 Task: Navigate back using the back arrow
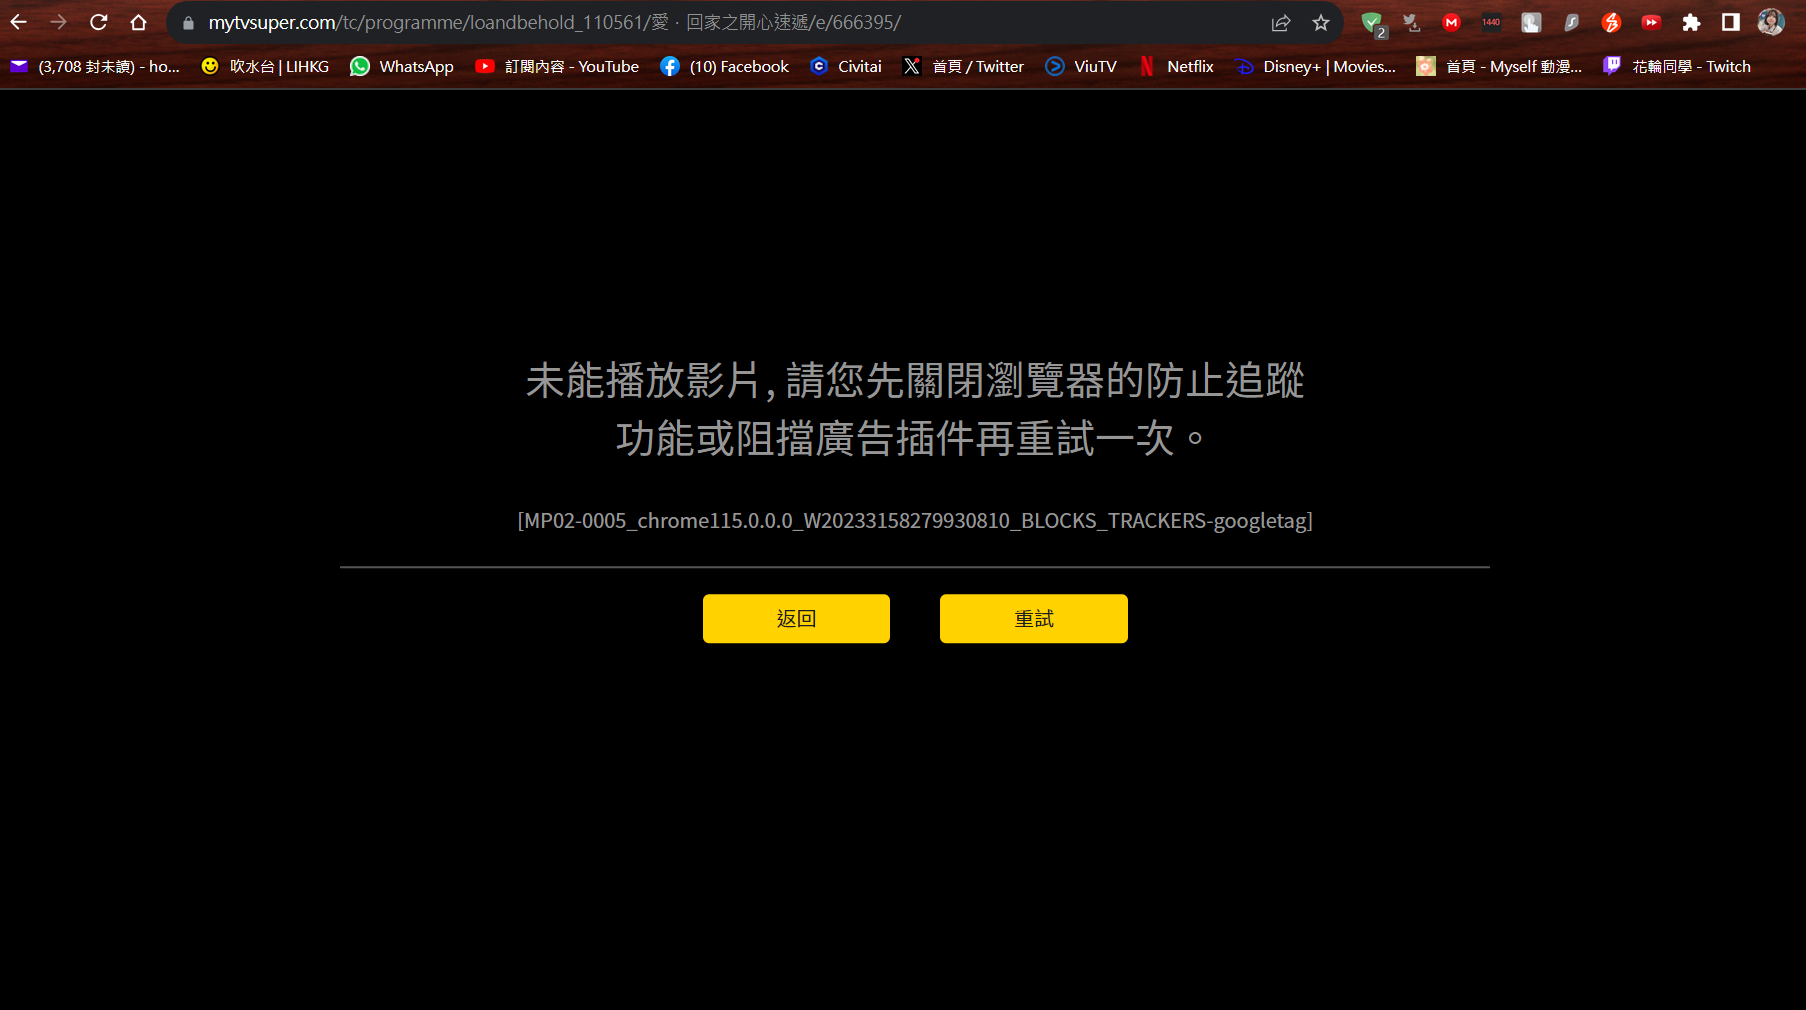pyautogui.click(x=20, y=22)
